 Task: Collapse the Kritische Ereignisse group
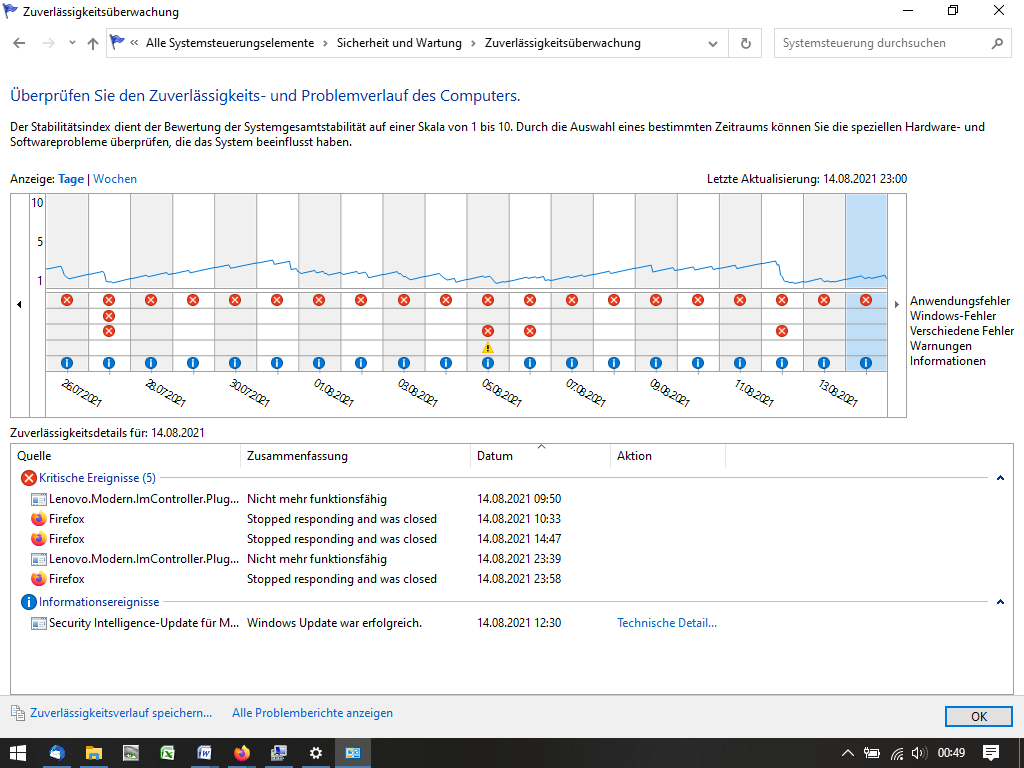(x=1000, y=478)
